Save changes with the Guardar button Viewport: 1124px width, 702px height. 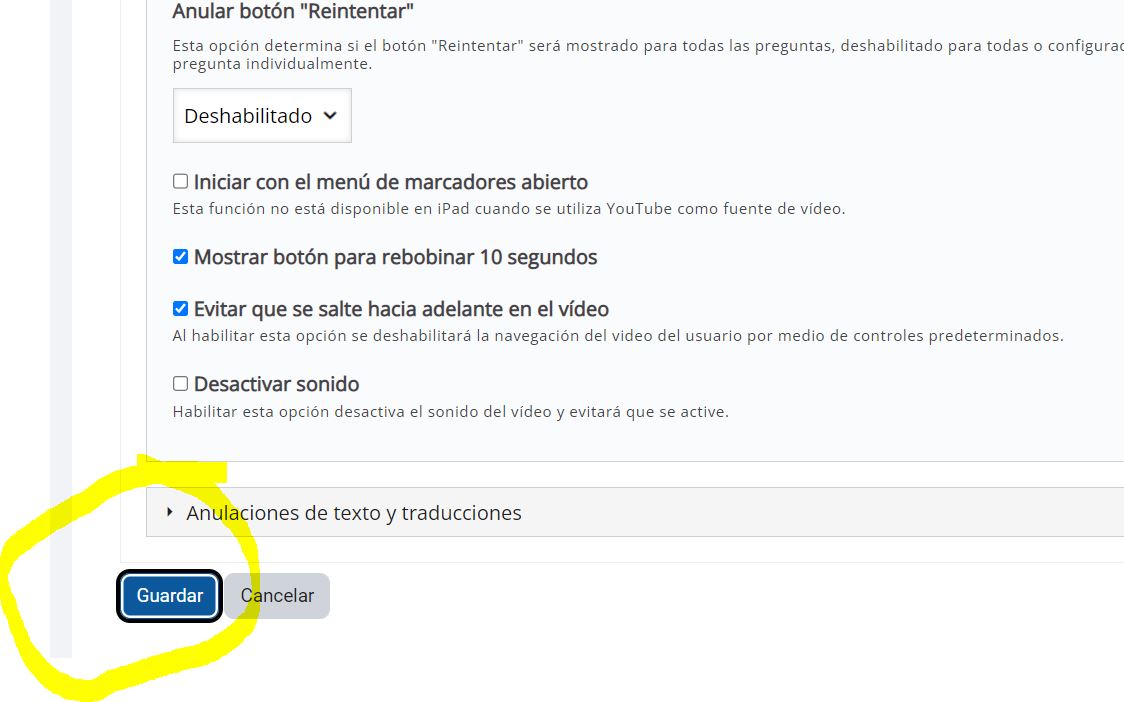click(169, 596)
